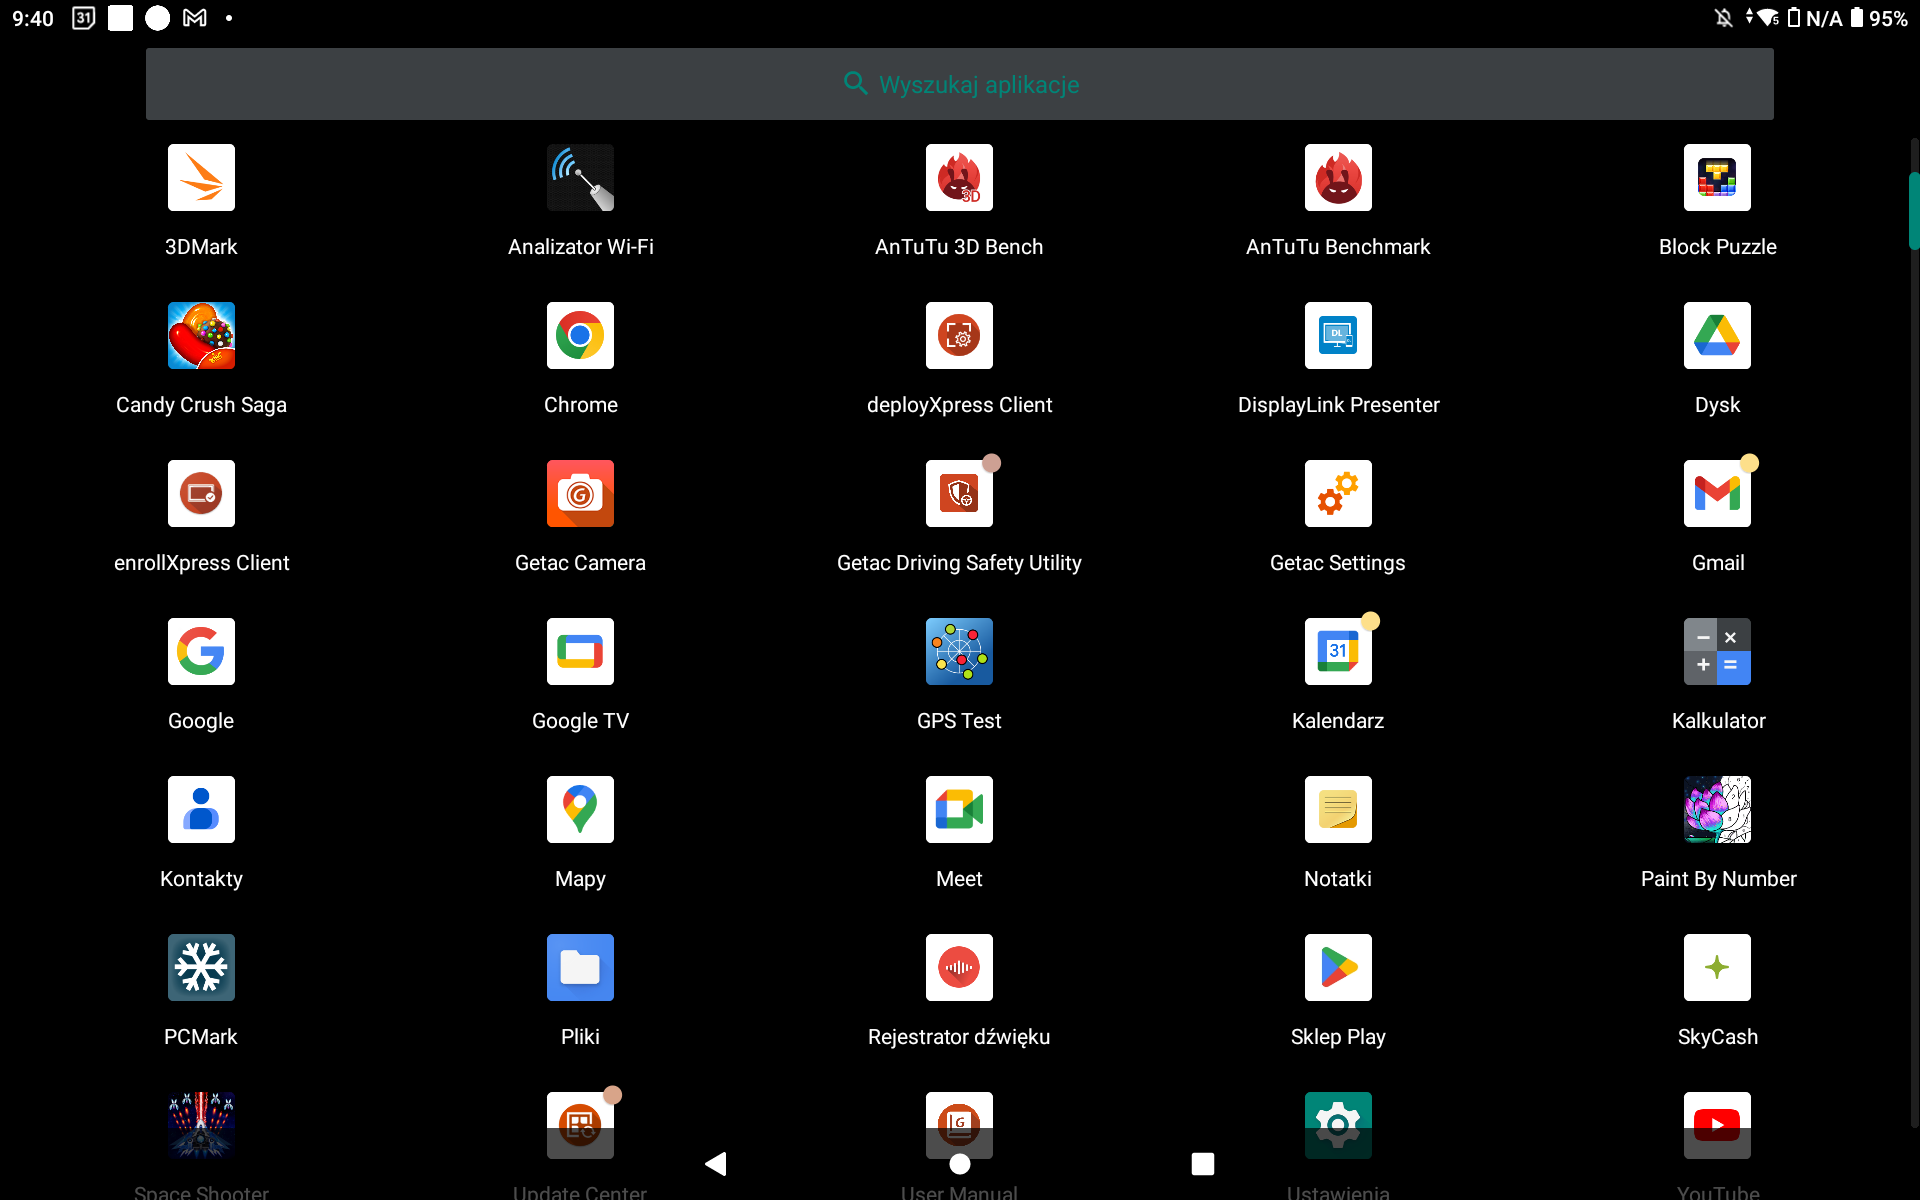Open Sklep Play store
1920x1200 pixels.
pyautogui.click(x=1338, y=968)
